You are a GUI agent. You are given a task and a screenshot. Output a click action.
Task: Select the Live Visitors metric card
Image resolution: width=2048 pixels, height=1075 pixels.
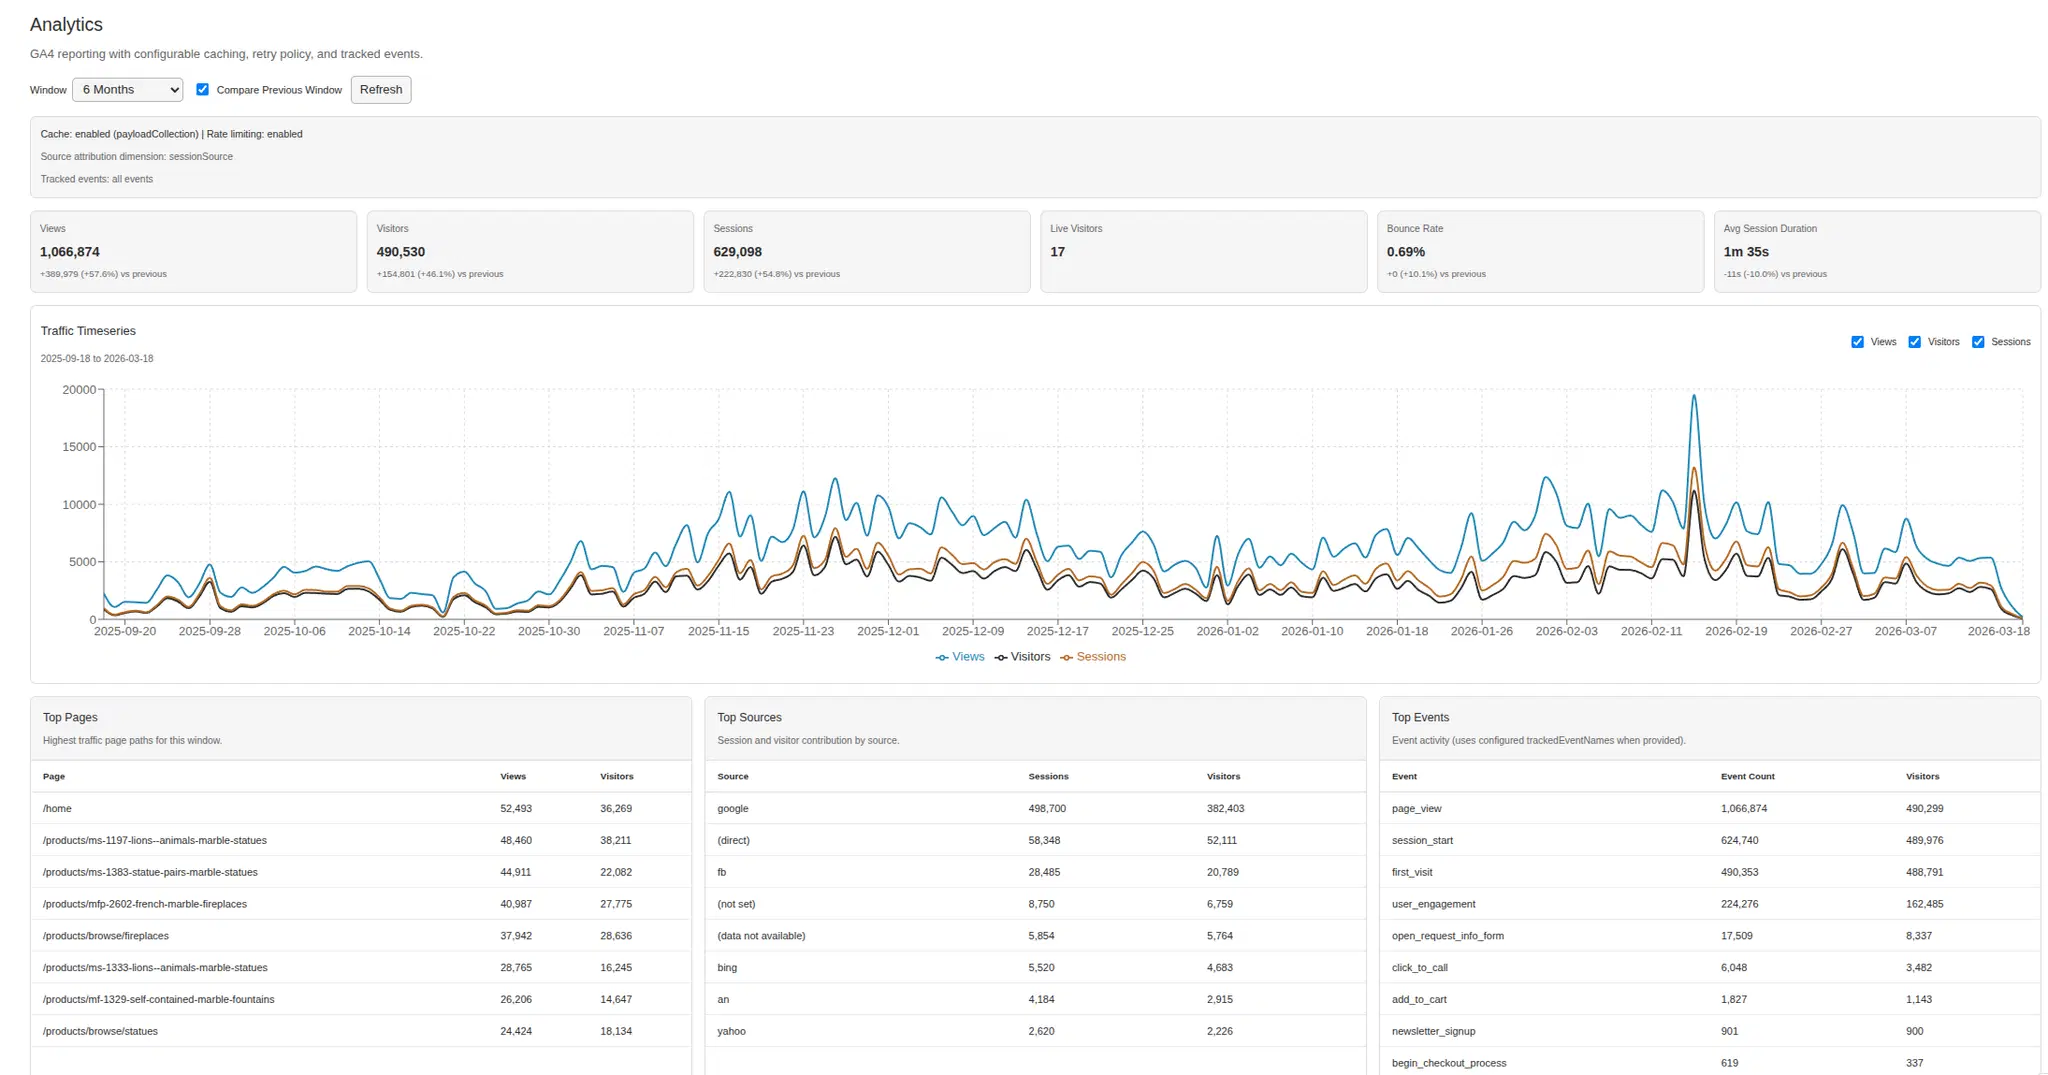point(1203,251)
